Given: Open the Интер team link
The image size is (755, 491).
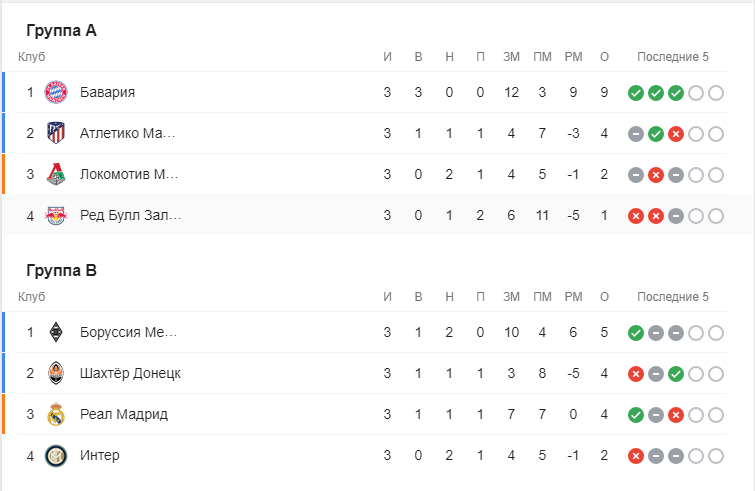Looking at the screenshot, I should click(99, 456).
